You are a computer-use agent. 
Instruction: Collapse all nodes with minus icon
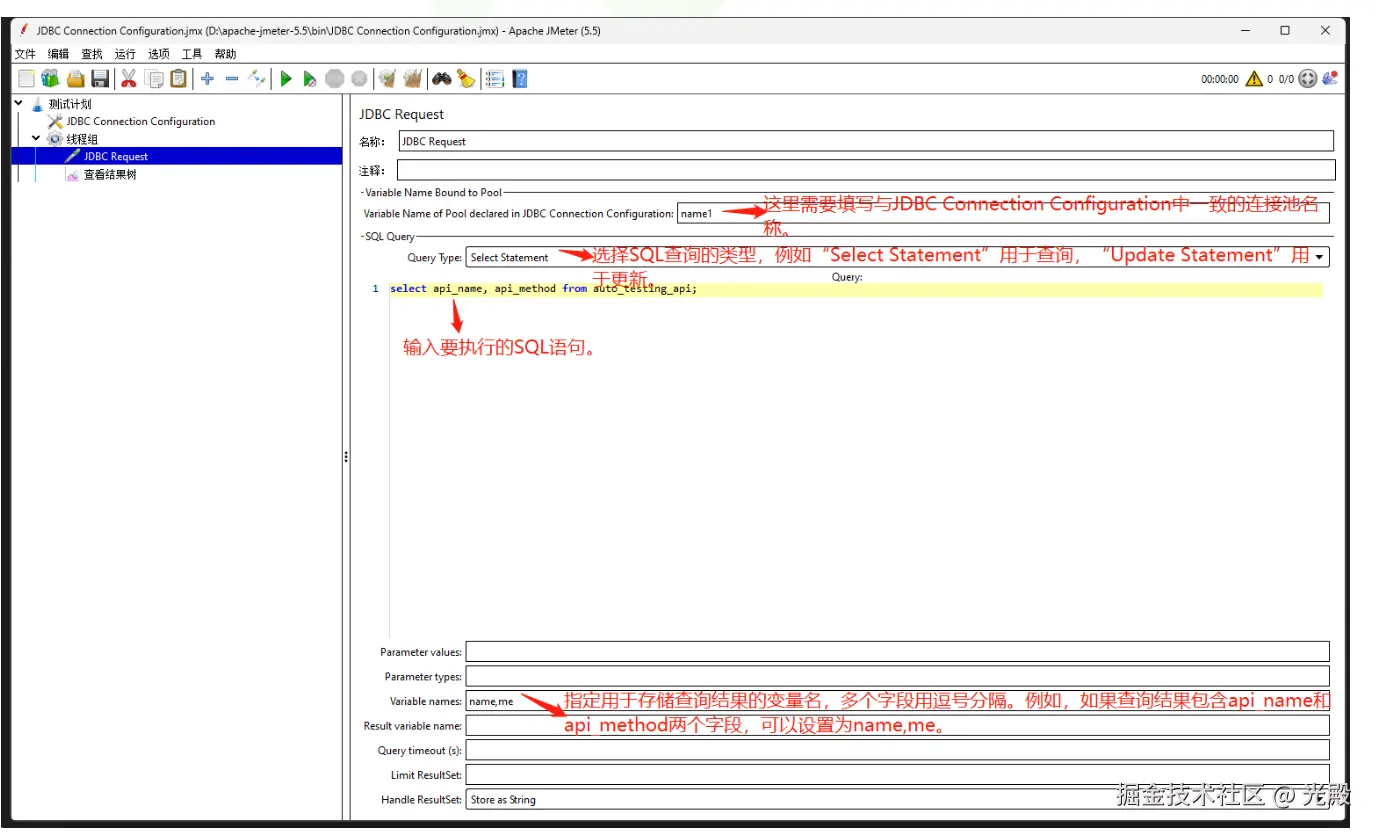coord(232,78)
